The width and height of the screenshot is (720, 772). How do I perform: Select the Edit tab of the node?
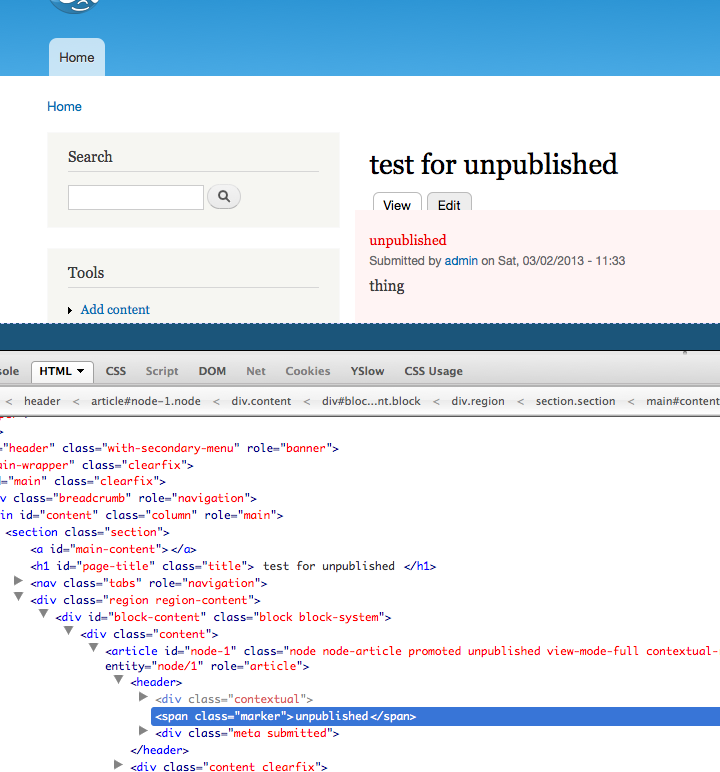click(449, 205)
